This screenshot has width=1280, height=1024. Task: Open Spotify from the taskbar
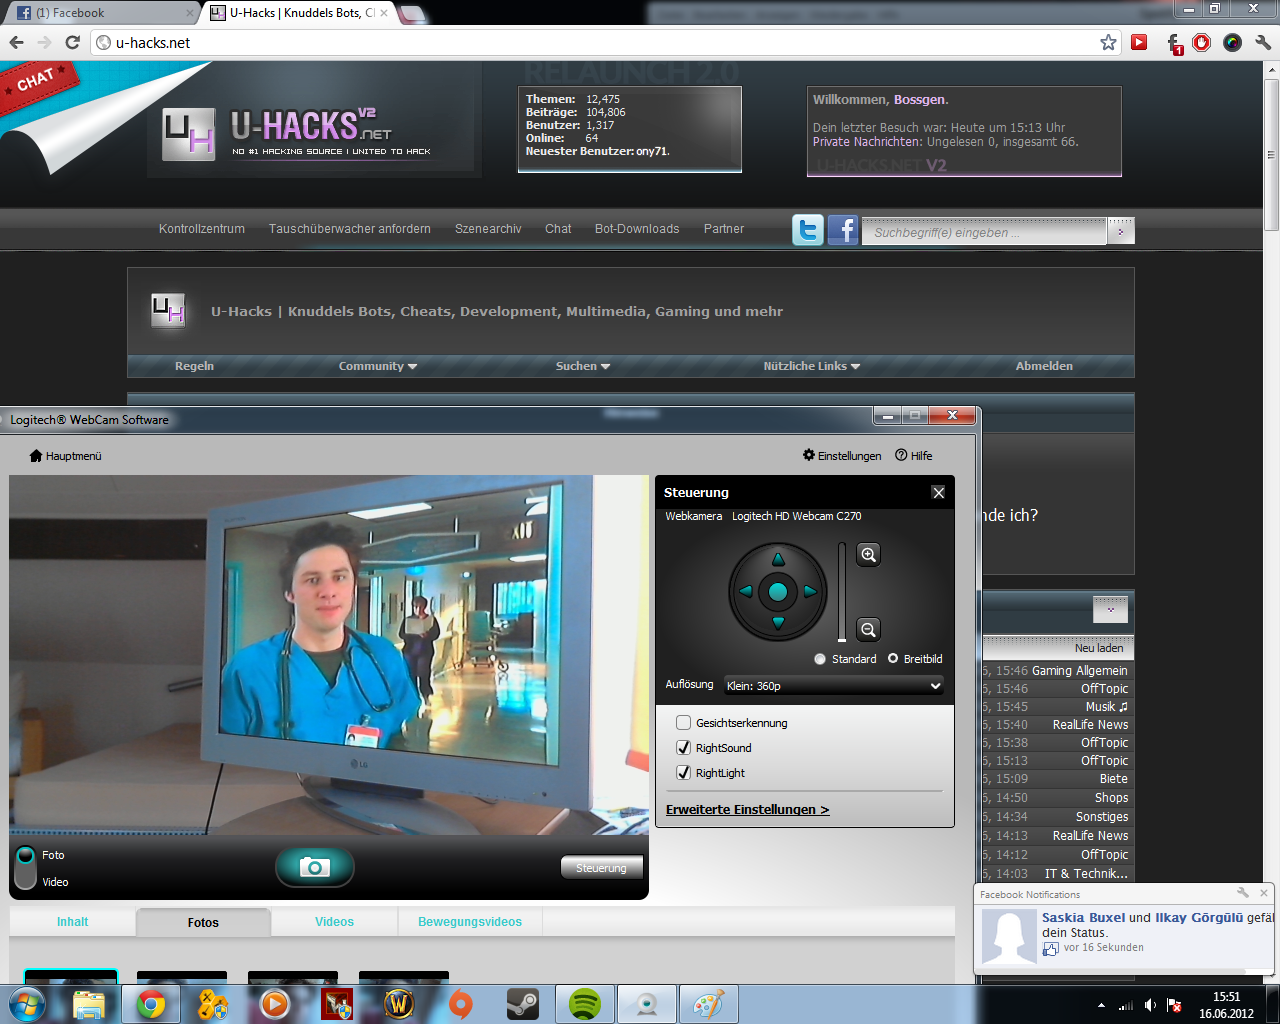[585, 1004]
